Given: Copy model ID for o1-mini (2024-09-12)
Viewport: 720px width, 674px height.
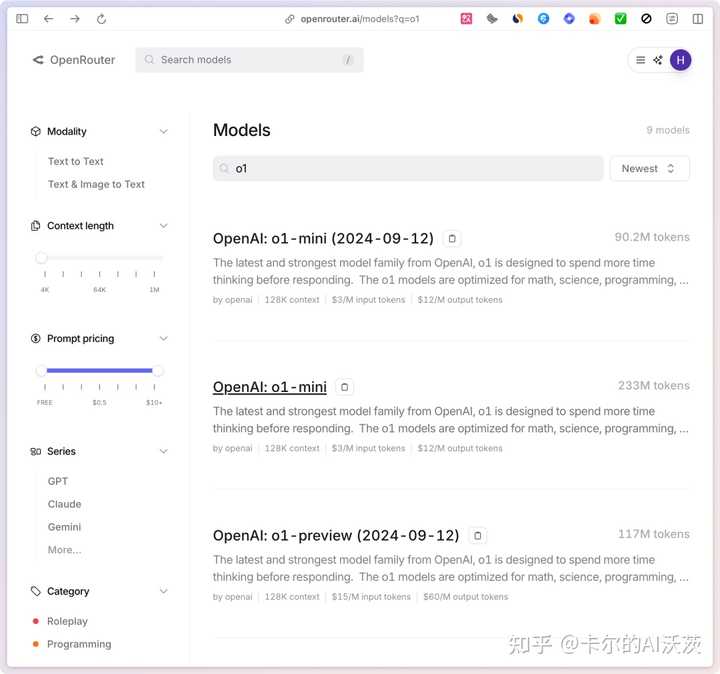Looking at the screenshot, I should (452, 239).
